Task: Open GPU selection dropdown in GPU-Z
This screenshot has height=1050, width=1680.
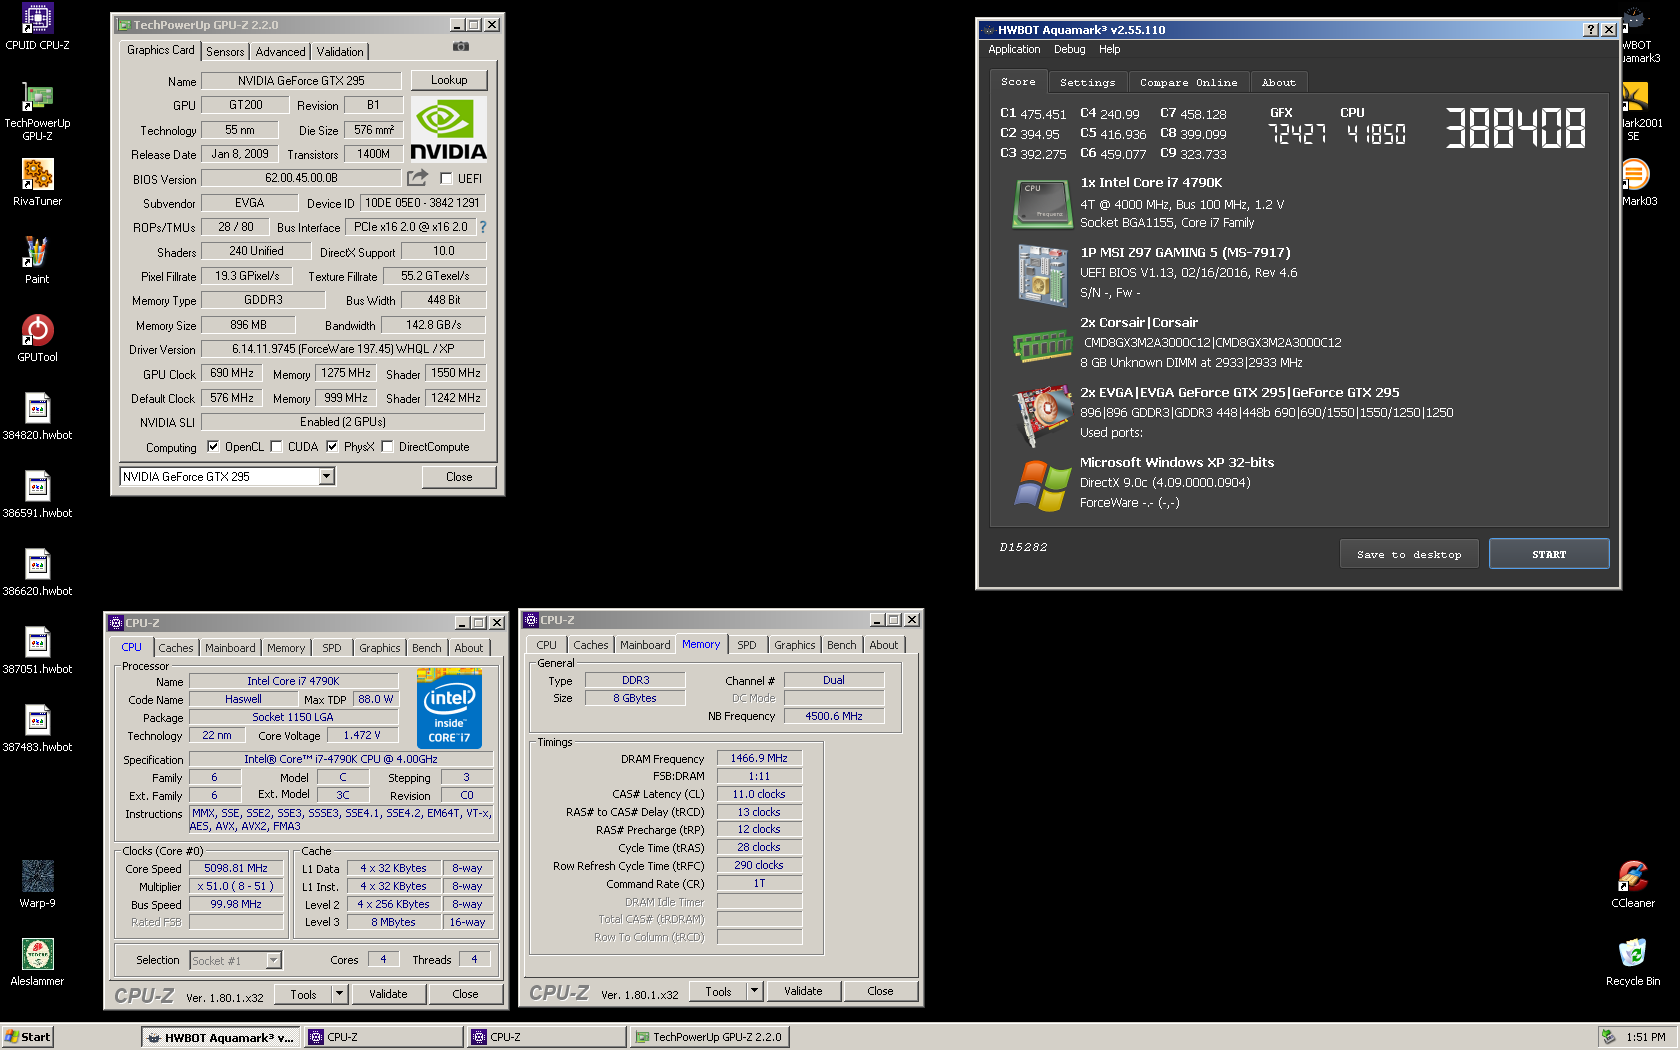Action: point(327,477)
